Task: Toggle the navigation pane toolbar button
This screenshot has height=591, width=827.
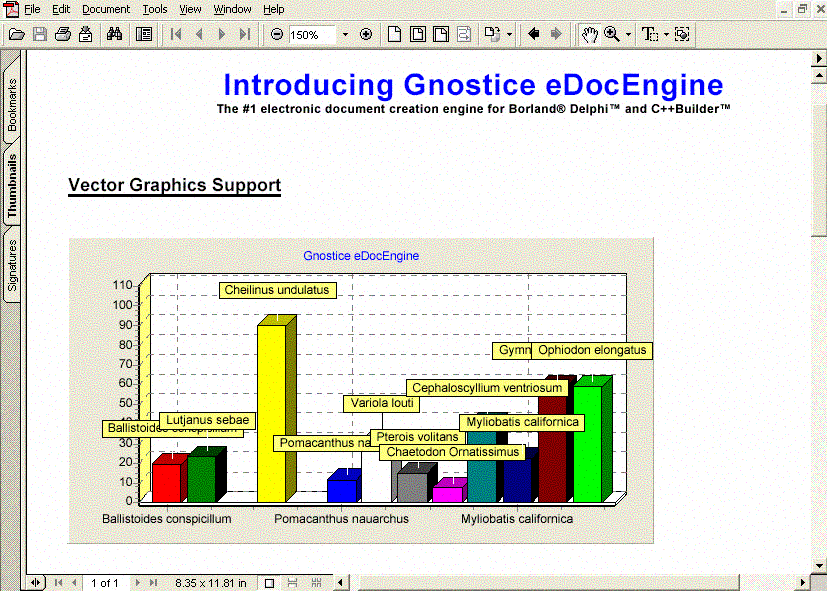Action: point(144,34)
